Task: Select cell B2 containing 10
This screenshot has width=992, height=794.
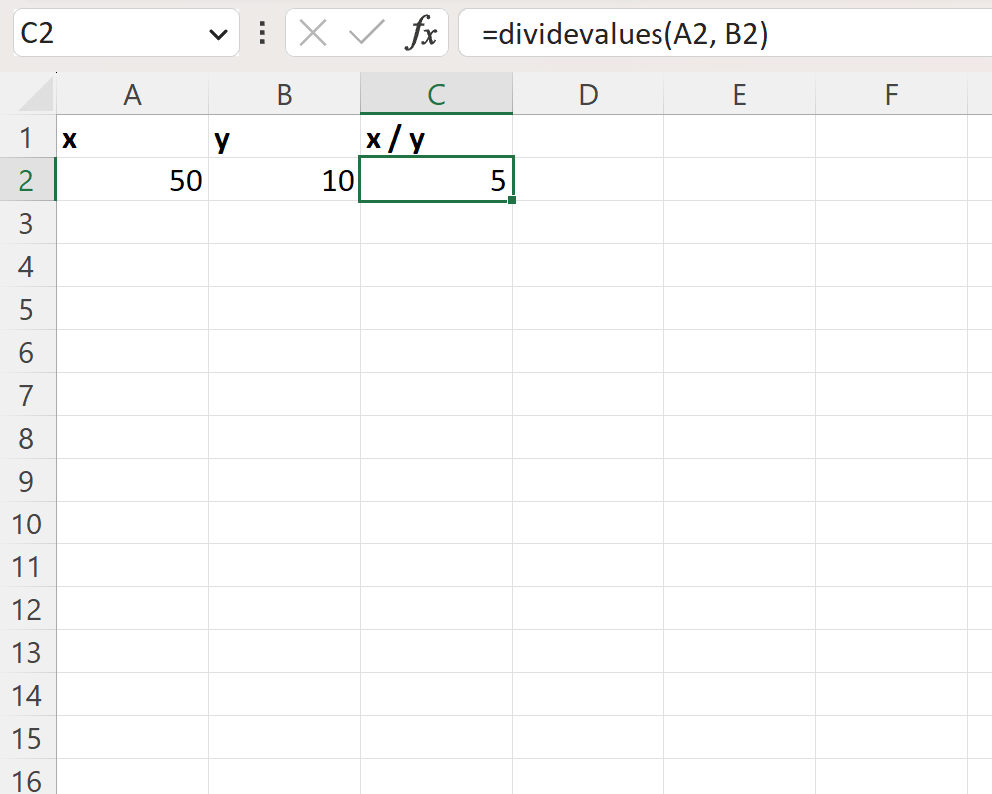Action: (x=284, y=181)
